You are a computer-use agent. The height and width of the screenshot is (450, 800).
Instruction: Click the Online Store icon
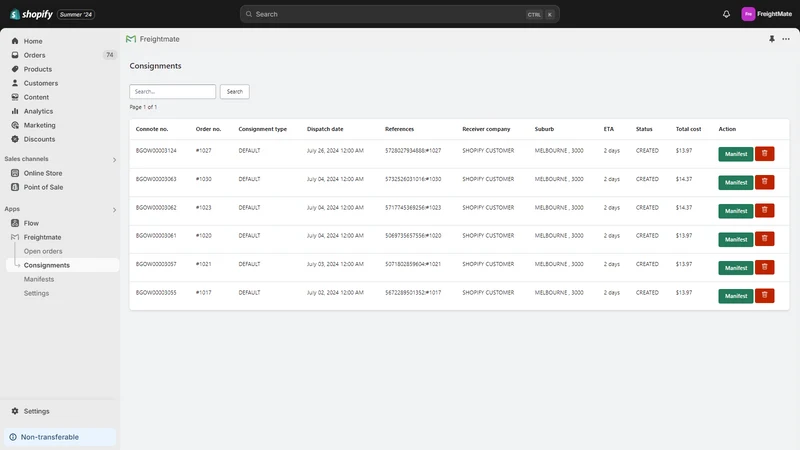click(15, 173)
